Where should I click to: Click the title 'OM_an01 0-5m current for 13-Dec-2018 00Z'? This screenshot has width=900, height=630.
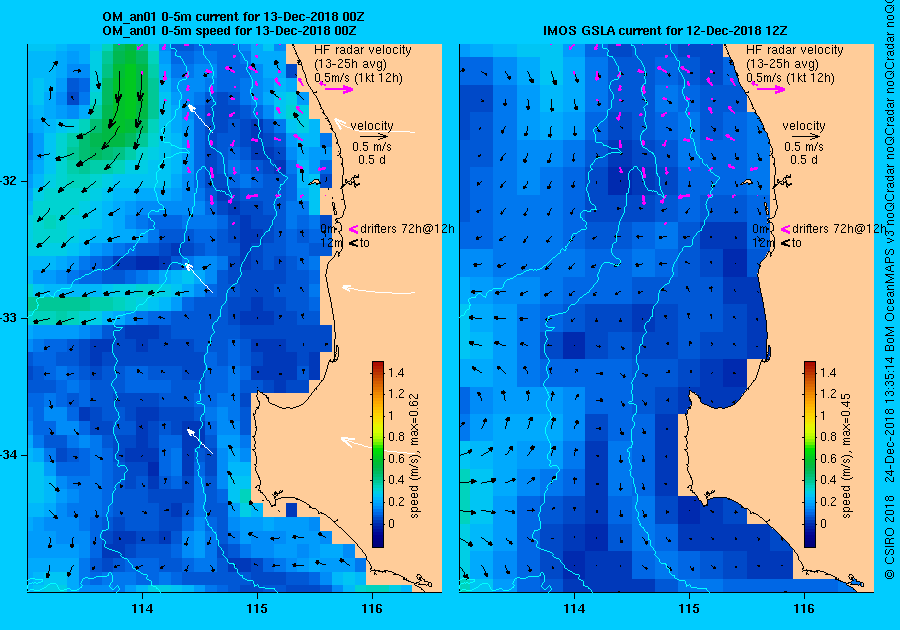(x=233, y=17)
